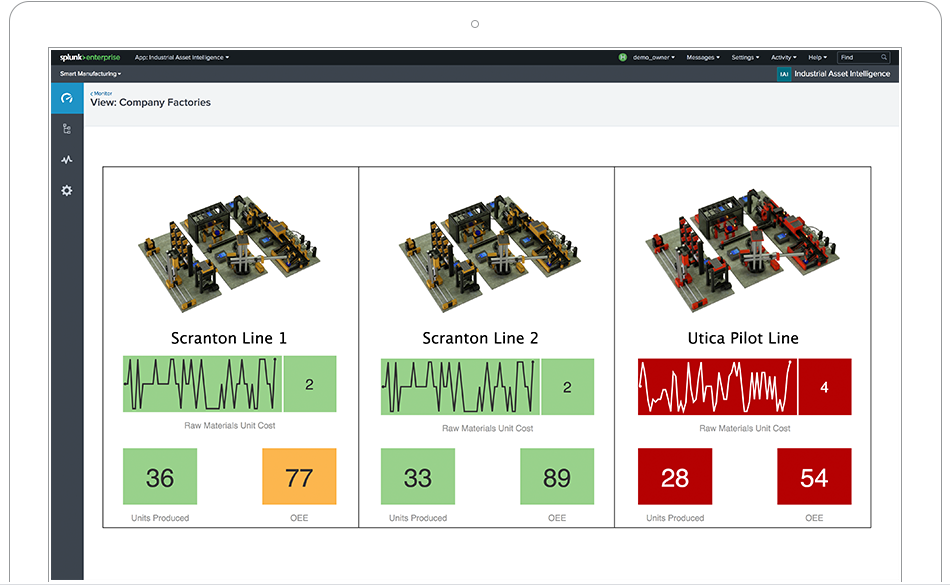The width and height of the screenshot is (950, 585).
Task: Click Raw Materials Unit Cost label under Scranton Line 1
Action: pyautogui.click(x=230, y=426)
